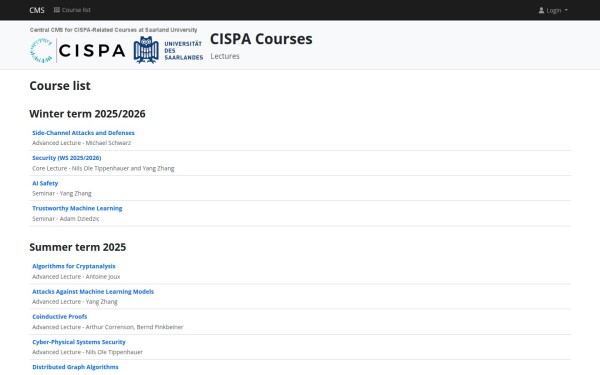Click 'Advanced Lecture - Antoine Joux' text

point(76,276)
